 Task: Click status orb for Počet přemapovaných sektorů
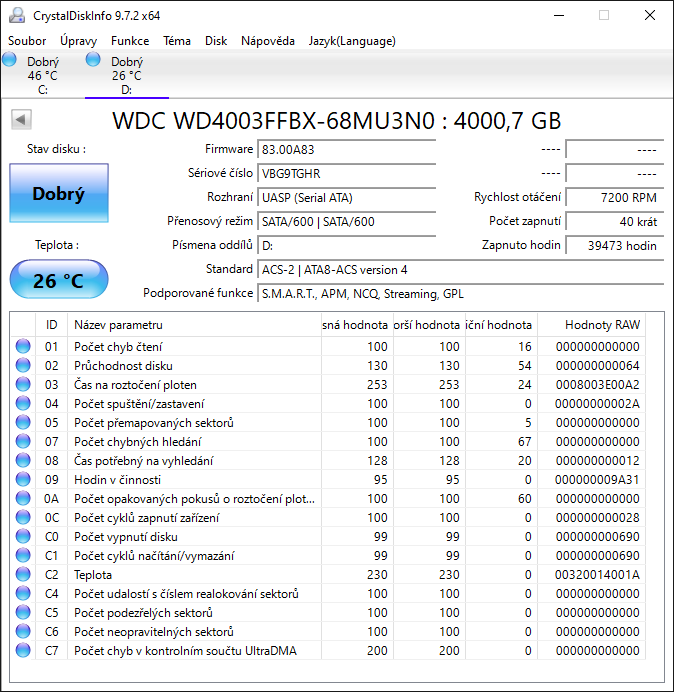click(x=23, y=422)
